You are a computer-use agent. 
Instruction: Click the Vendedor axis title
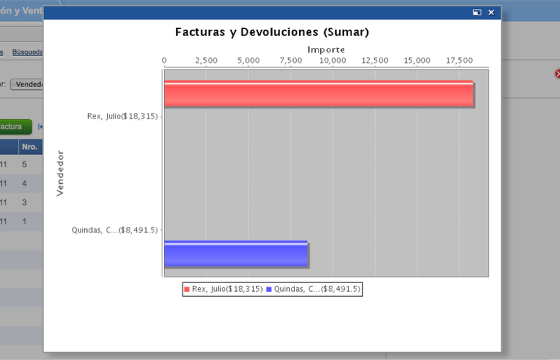pyautogui.click(x=60, y=173)
